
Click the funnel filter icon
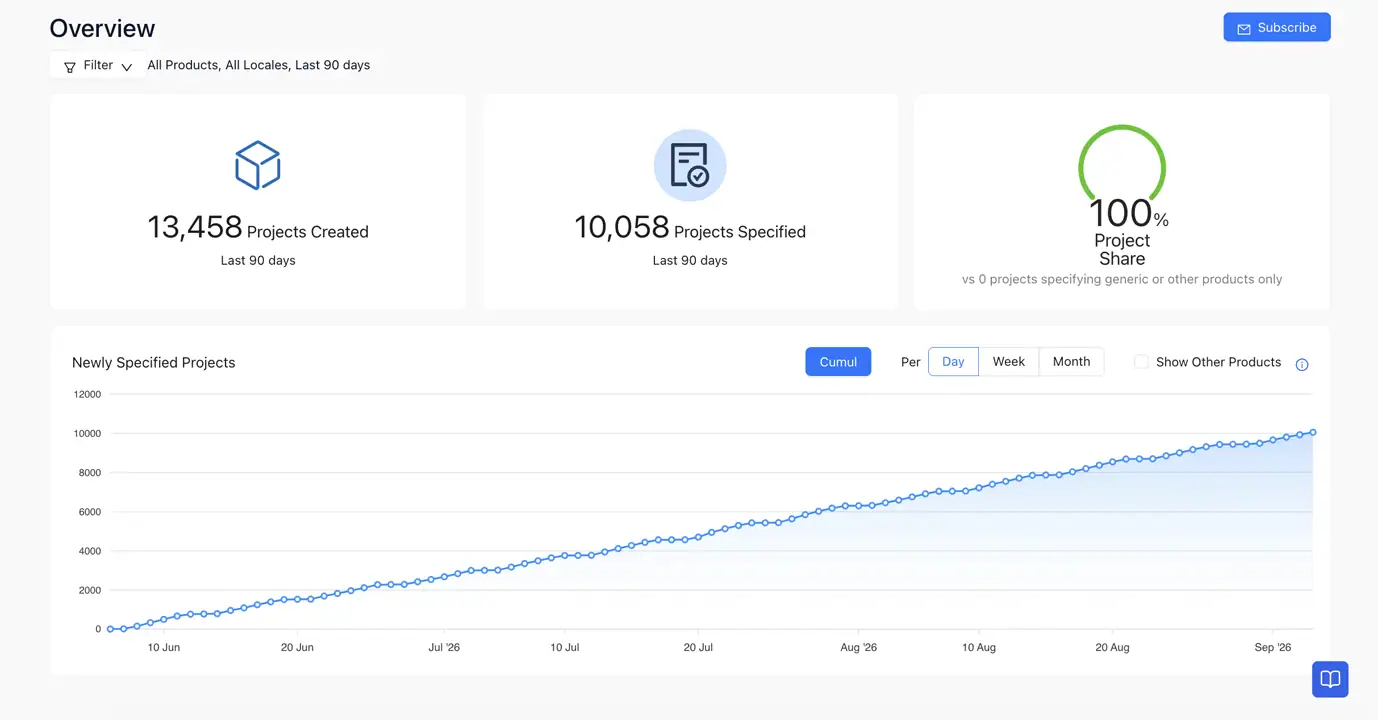[x=70, y=67]
